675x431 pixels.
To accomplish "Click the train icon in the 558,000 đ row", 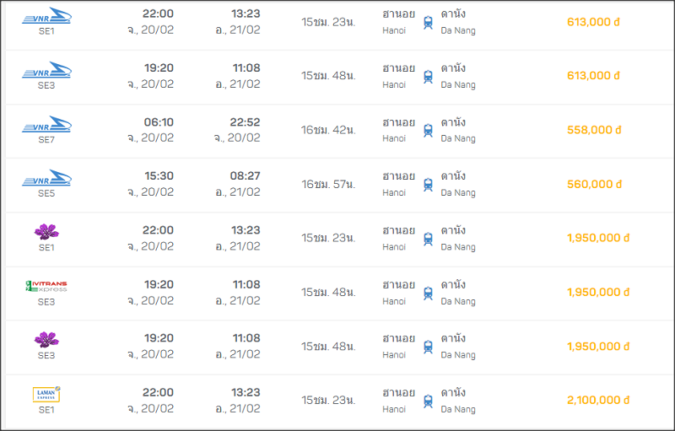I will (x=428, y=130).
